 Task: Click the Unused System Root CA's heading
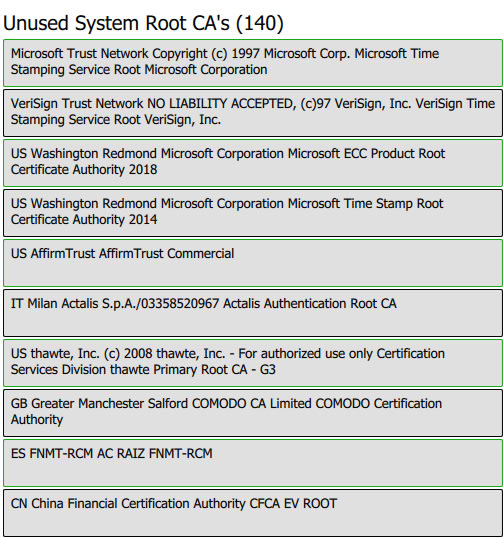coord(143,23)
